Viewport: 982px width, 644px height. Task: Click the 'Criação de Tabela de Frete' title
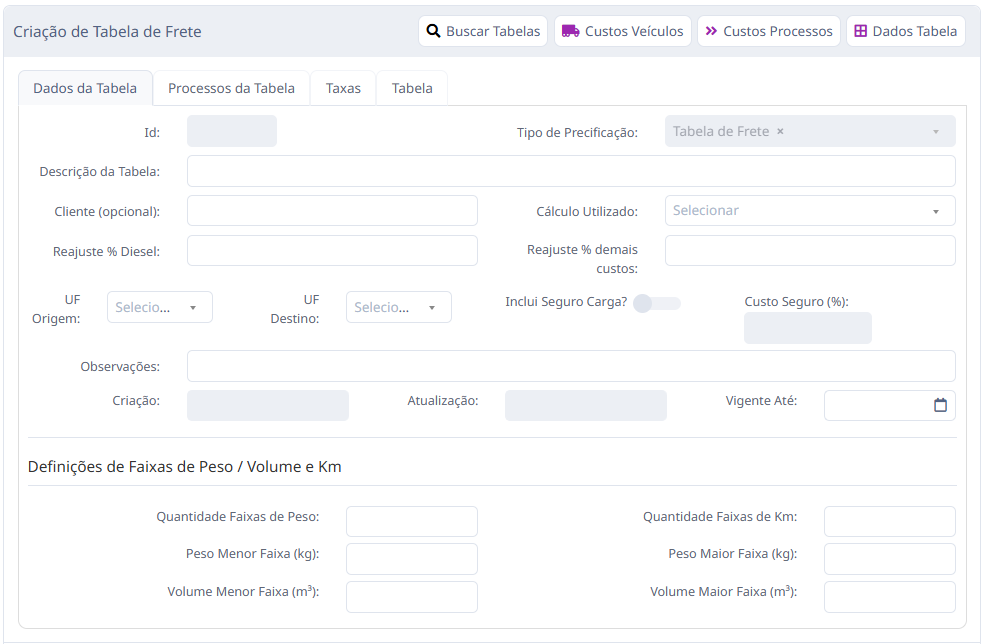pyautogui.click(x=107, y=32)
